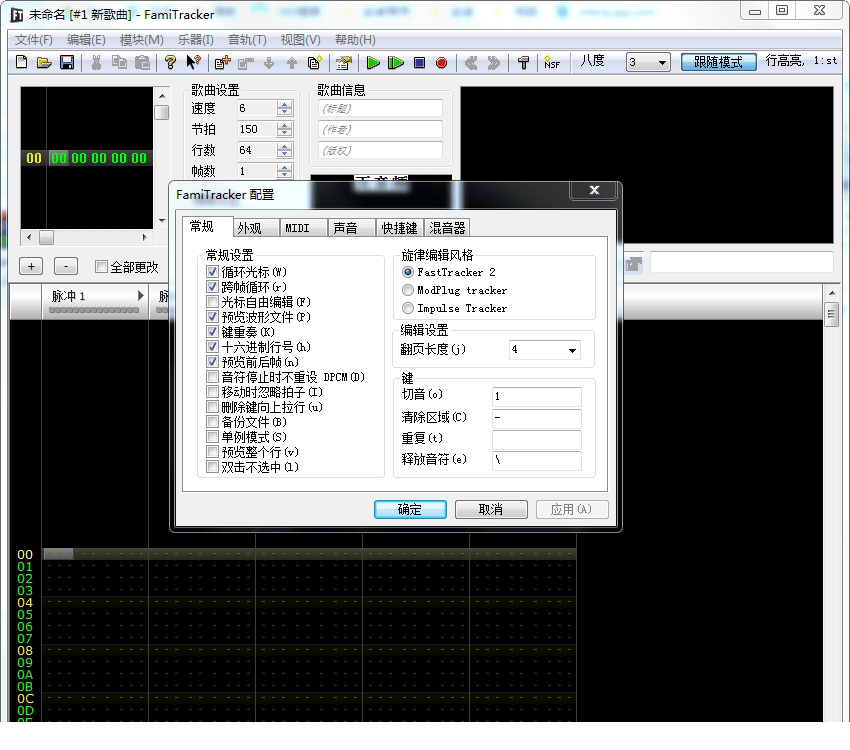
Task: Confirm settings with the 确定 button
Action: pos(410,509)
